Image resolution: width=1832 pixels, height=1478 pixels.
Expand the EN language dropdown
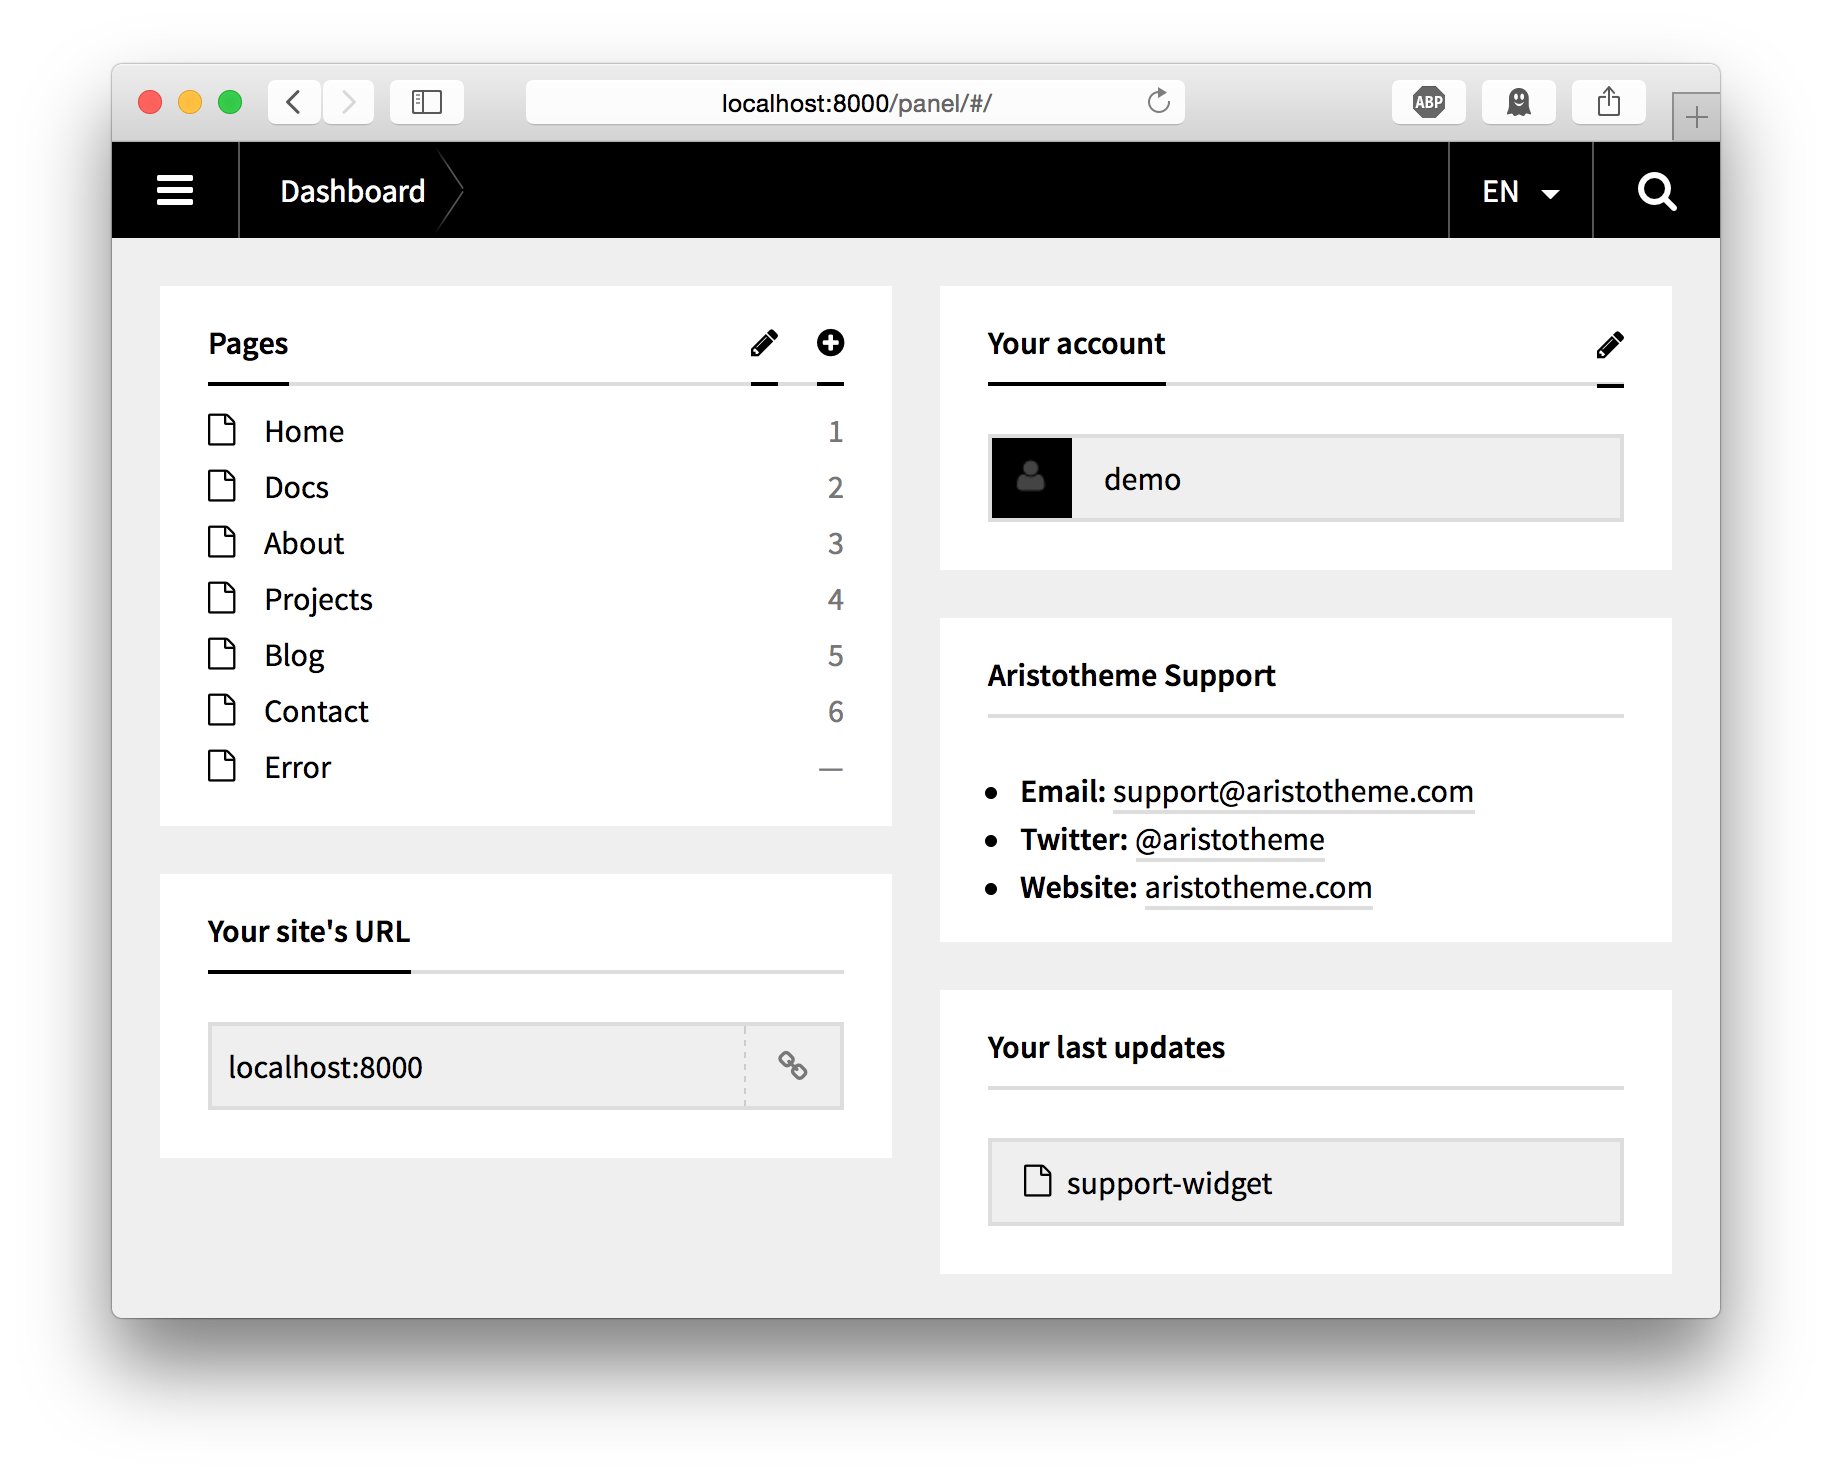(x=1520, y=191)
